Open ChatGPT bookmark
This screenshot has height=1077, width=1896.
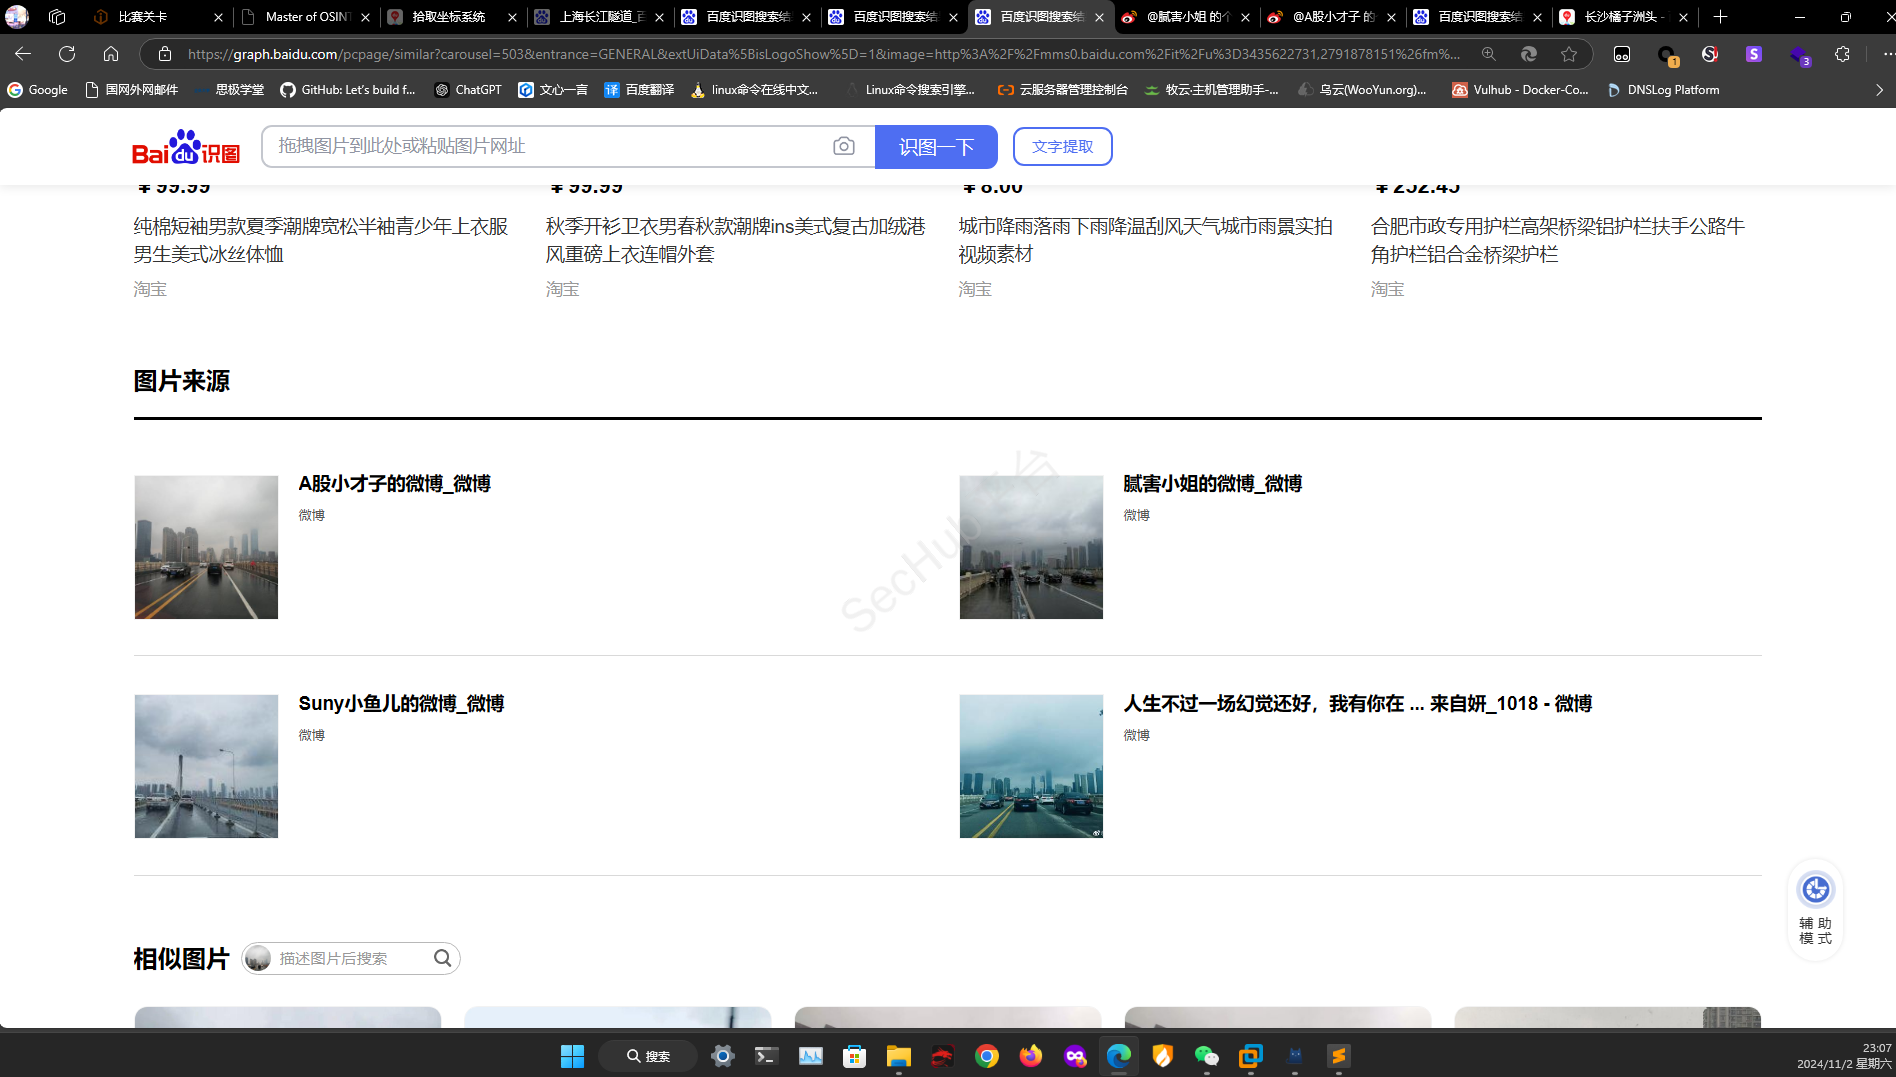coord(468,90)
